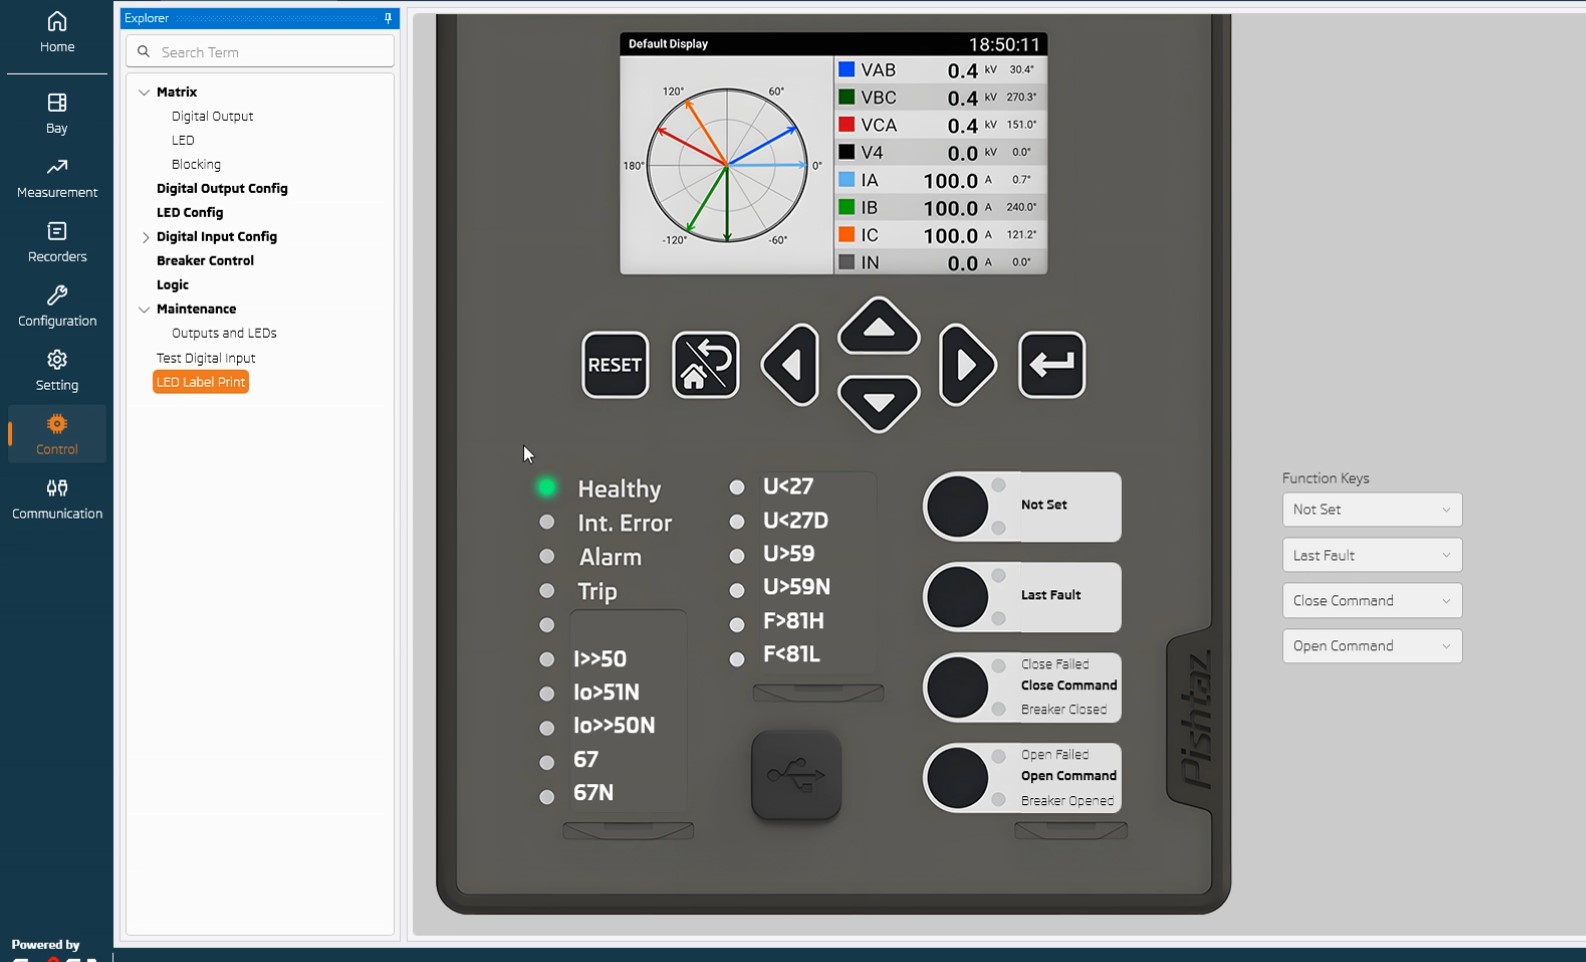Push the round Last Fault function key

[958, 597]
